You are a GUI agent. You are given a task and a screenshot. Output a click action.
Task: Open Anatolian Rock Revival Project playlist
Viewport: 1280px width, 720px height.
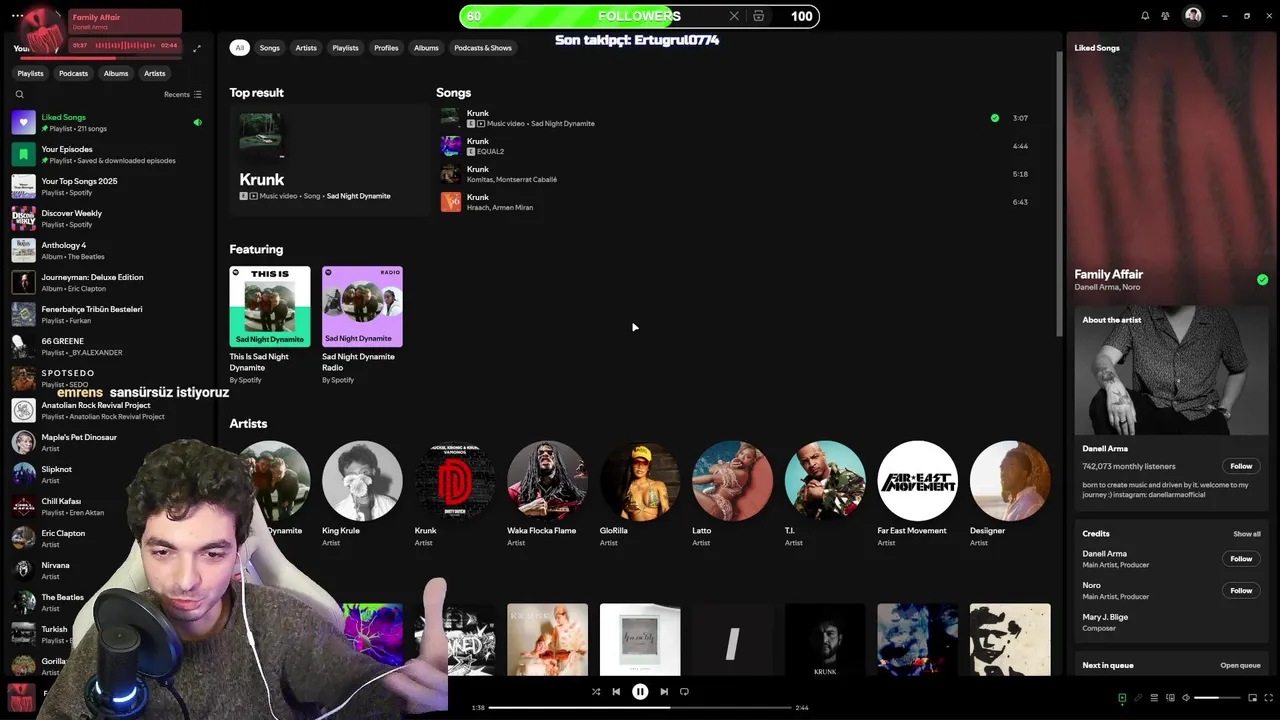108,410
